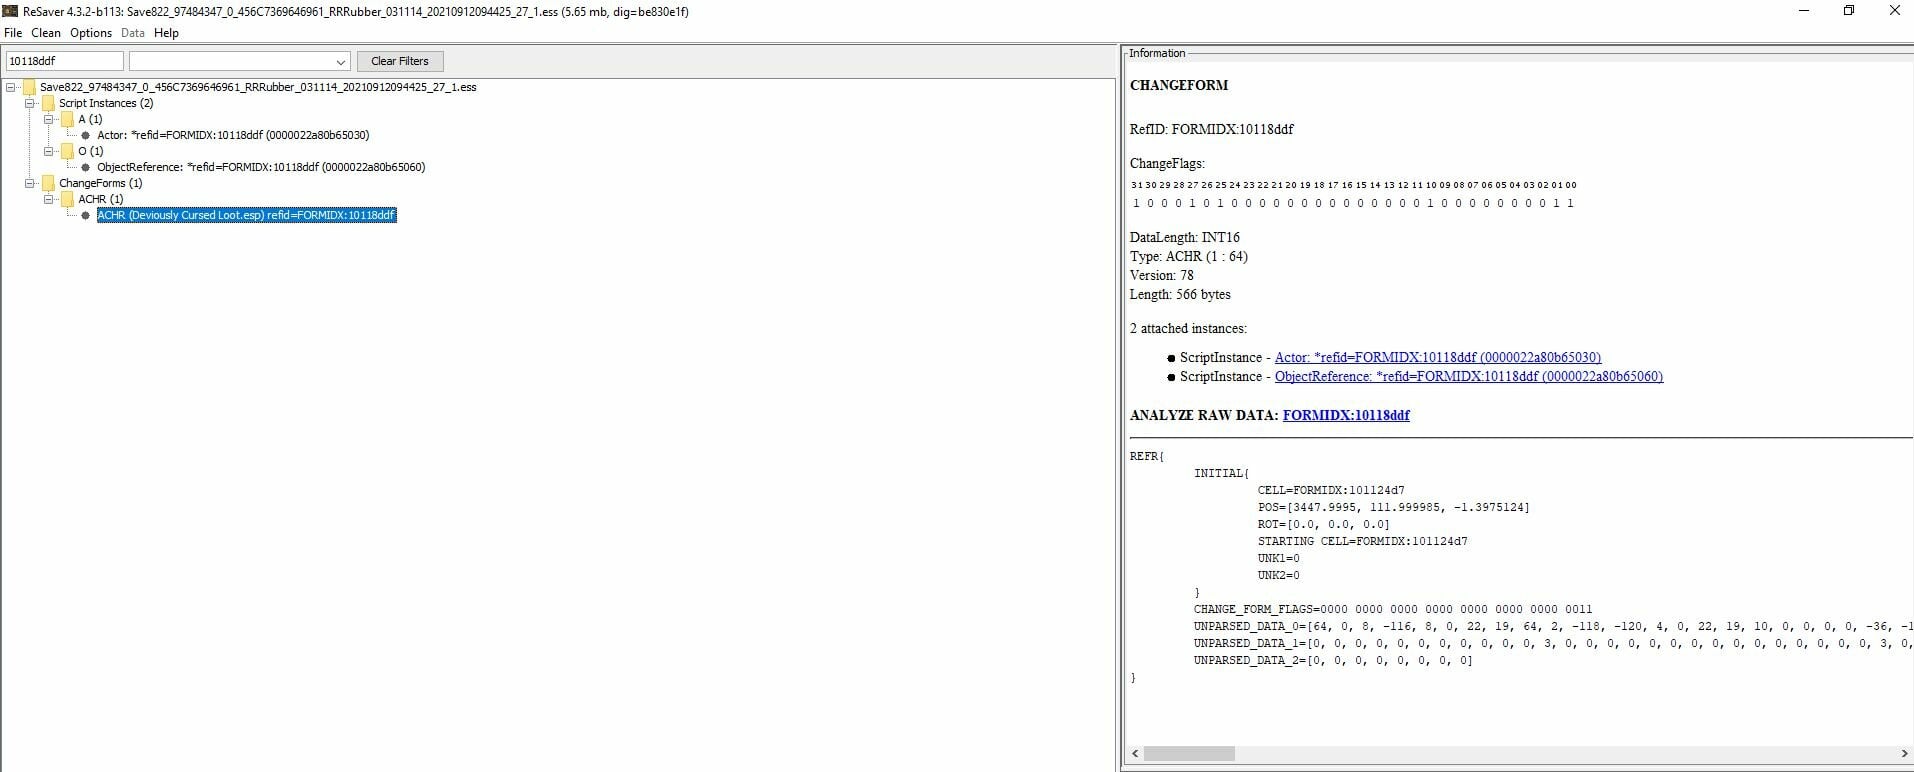1914x772 pixels.
Task: Click the Script Instances folder icon
Action: click(x=48, y=103)
